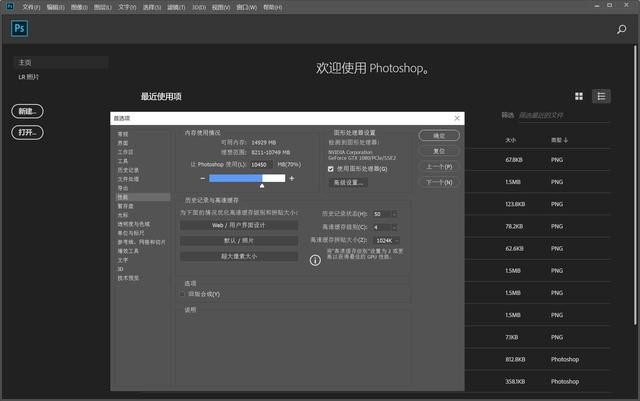The width and height of the screenshot is (640, 401).
Task: Click the info icon beside GPU hint
Action: (x=315, y=260)
